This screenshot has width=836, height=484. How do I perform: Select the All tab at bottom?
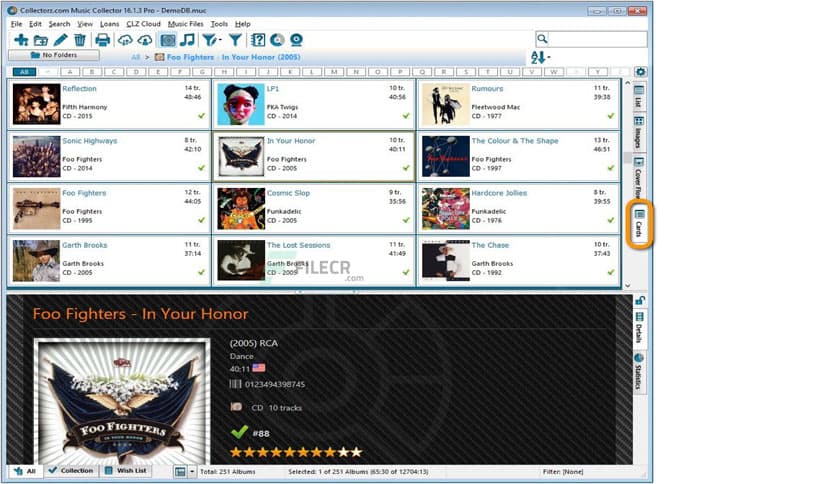25,471
